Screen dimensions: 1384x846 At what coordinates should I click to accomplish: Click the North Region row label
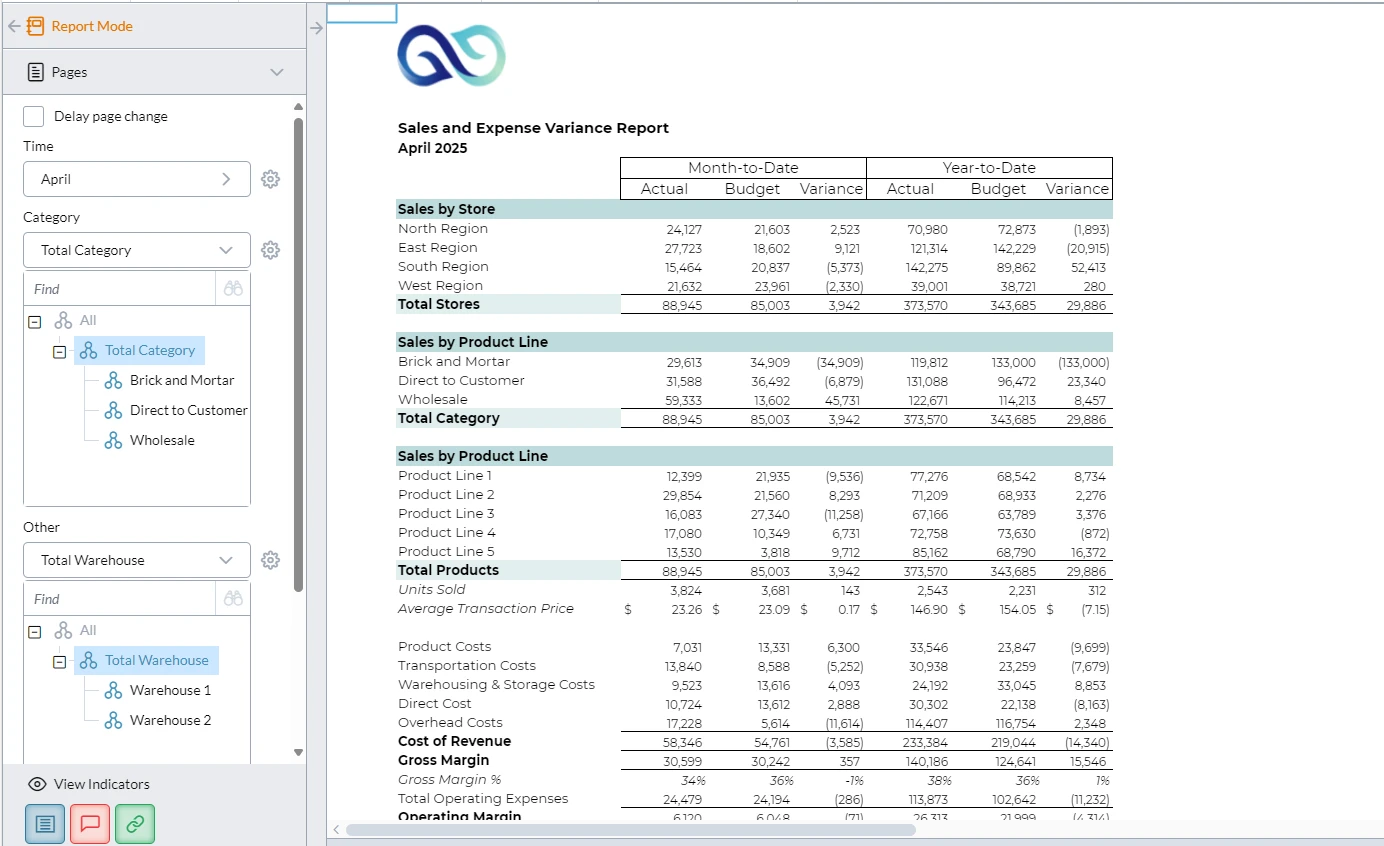point(443,229)
